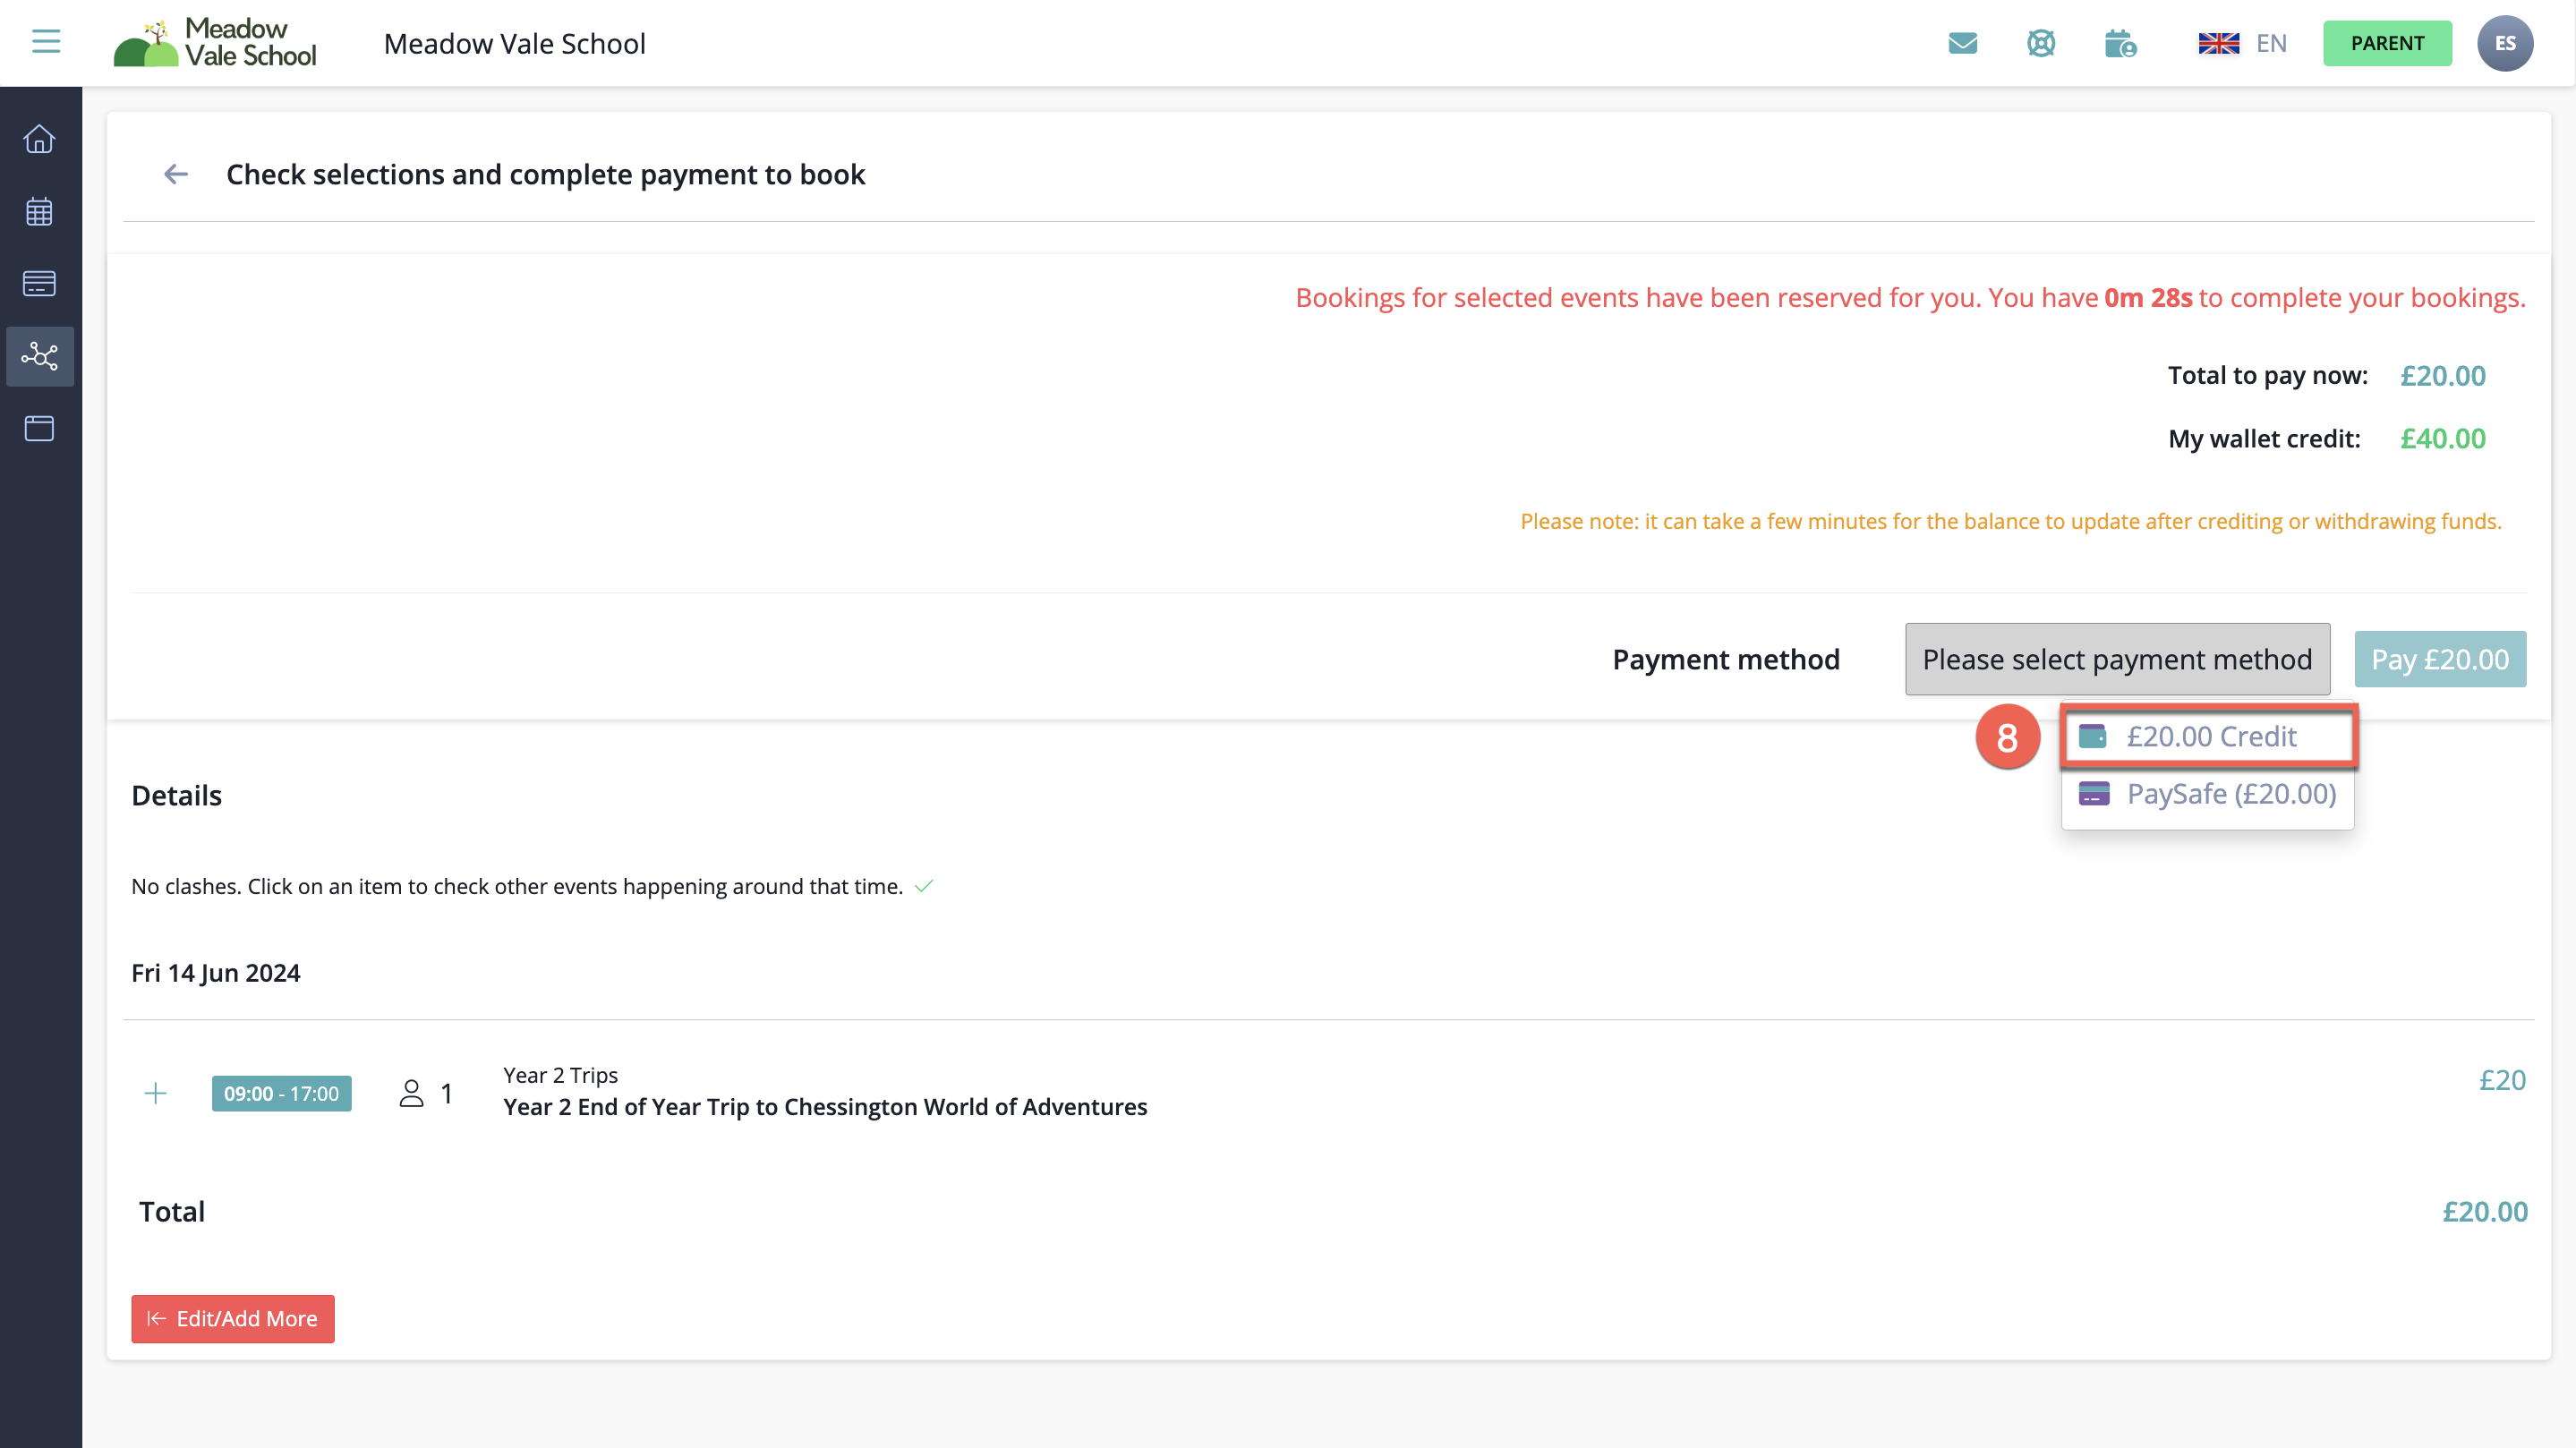Viewport: 2576px width, 1448px height.
Task: Go to the Home sidebar icon
Action: point(39,139)
